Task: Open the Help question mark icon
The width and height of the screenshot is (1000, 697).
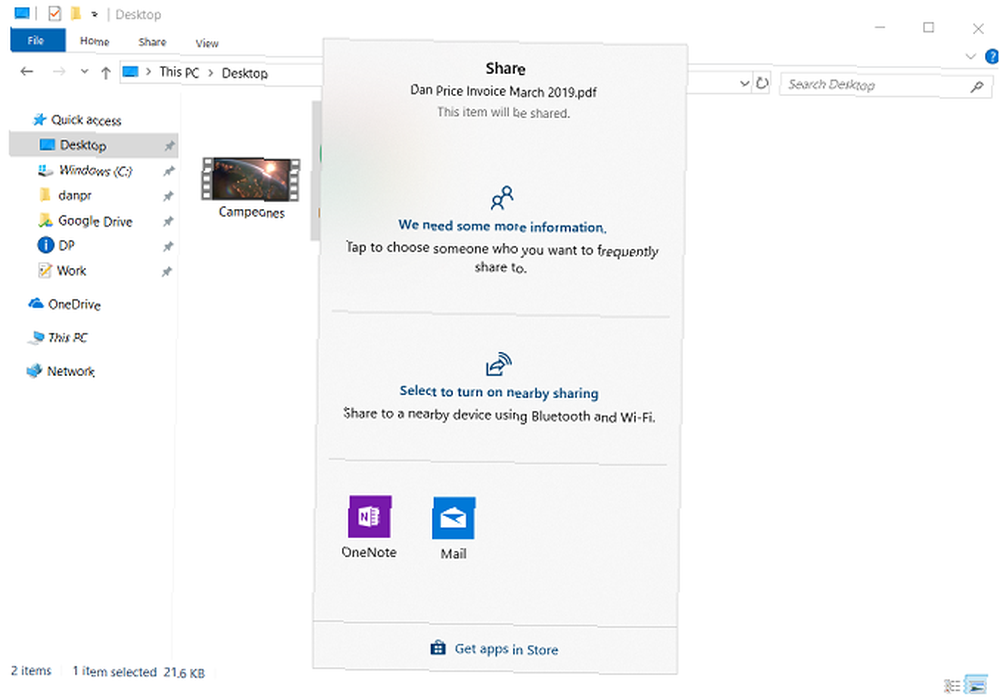Action: (x=992, y=57)
